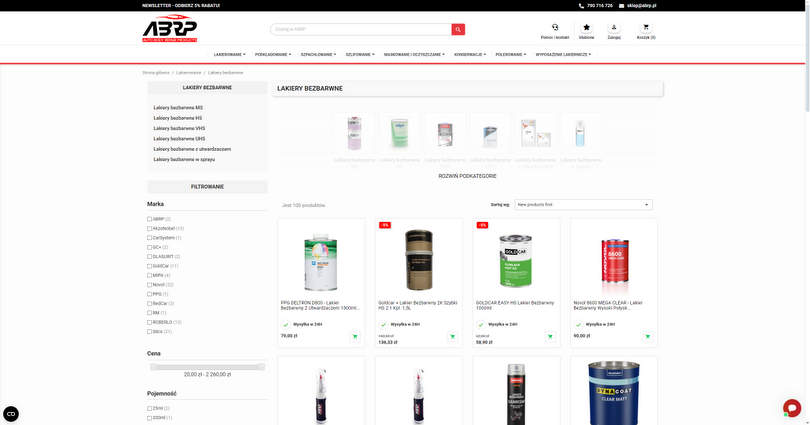Image resolution: width=810 pixels, height=425 pixels.
Task: Add PPG Deltron D800 to cart
Action: [355, 336]
